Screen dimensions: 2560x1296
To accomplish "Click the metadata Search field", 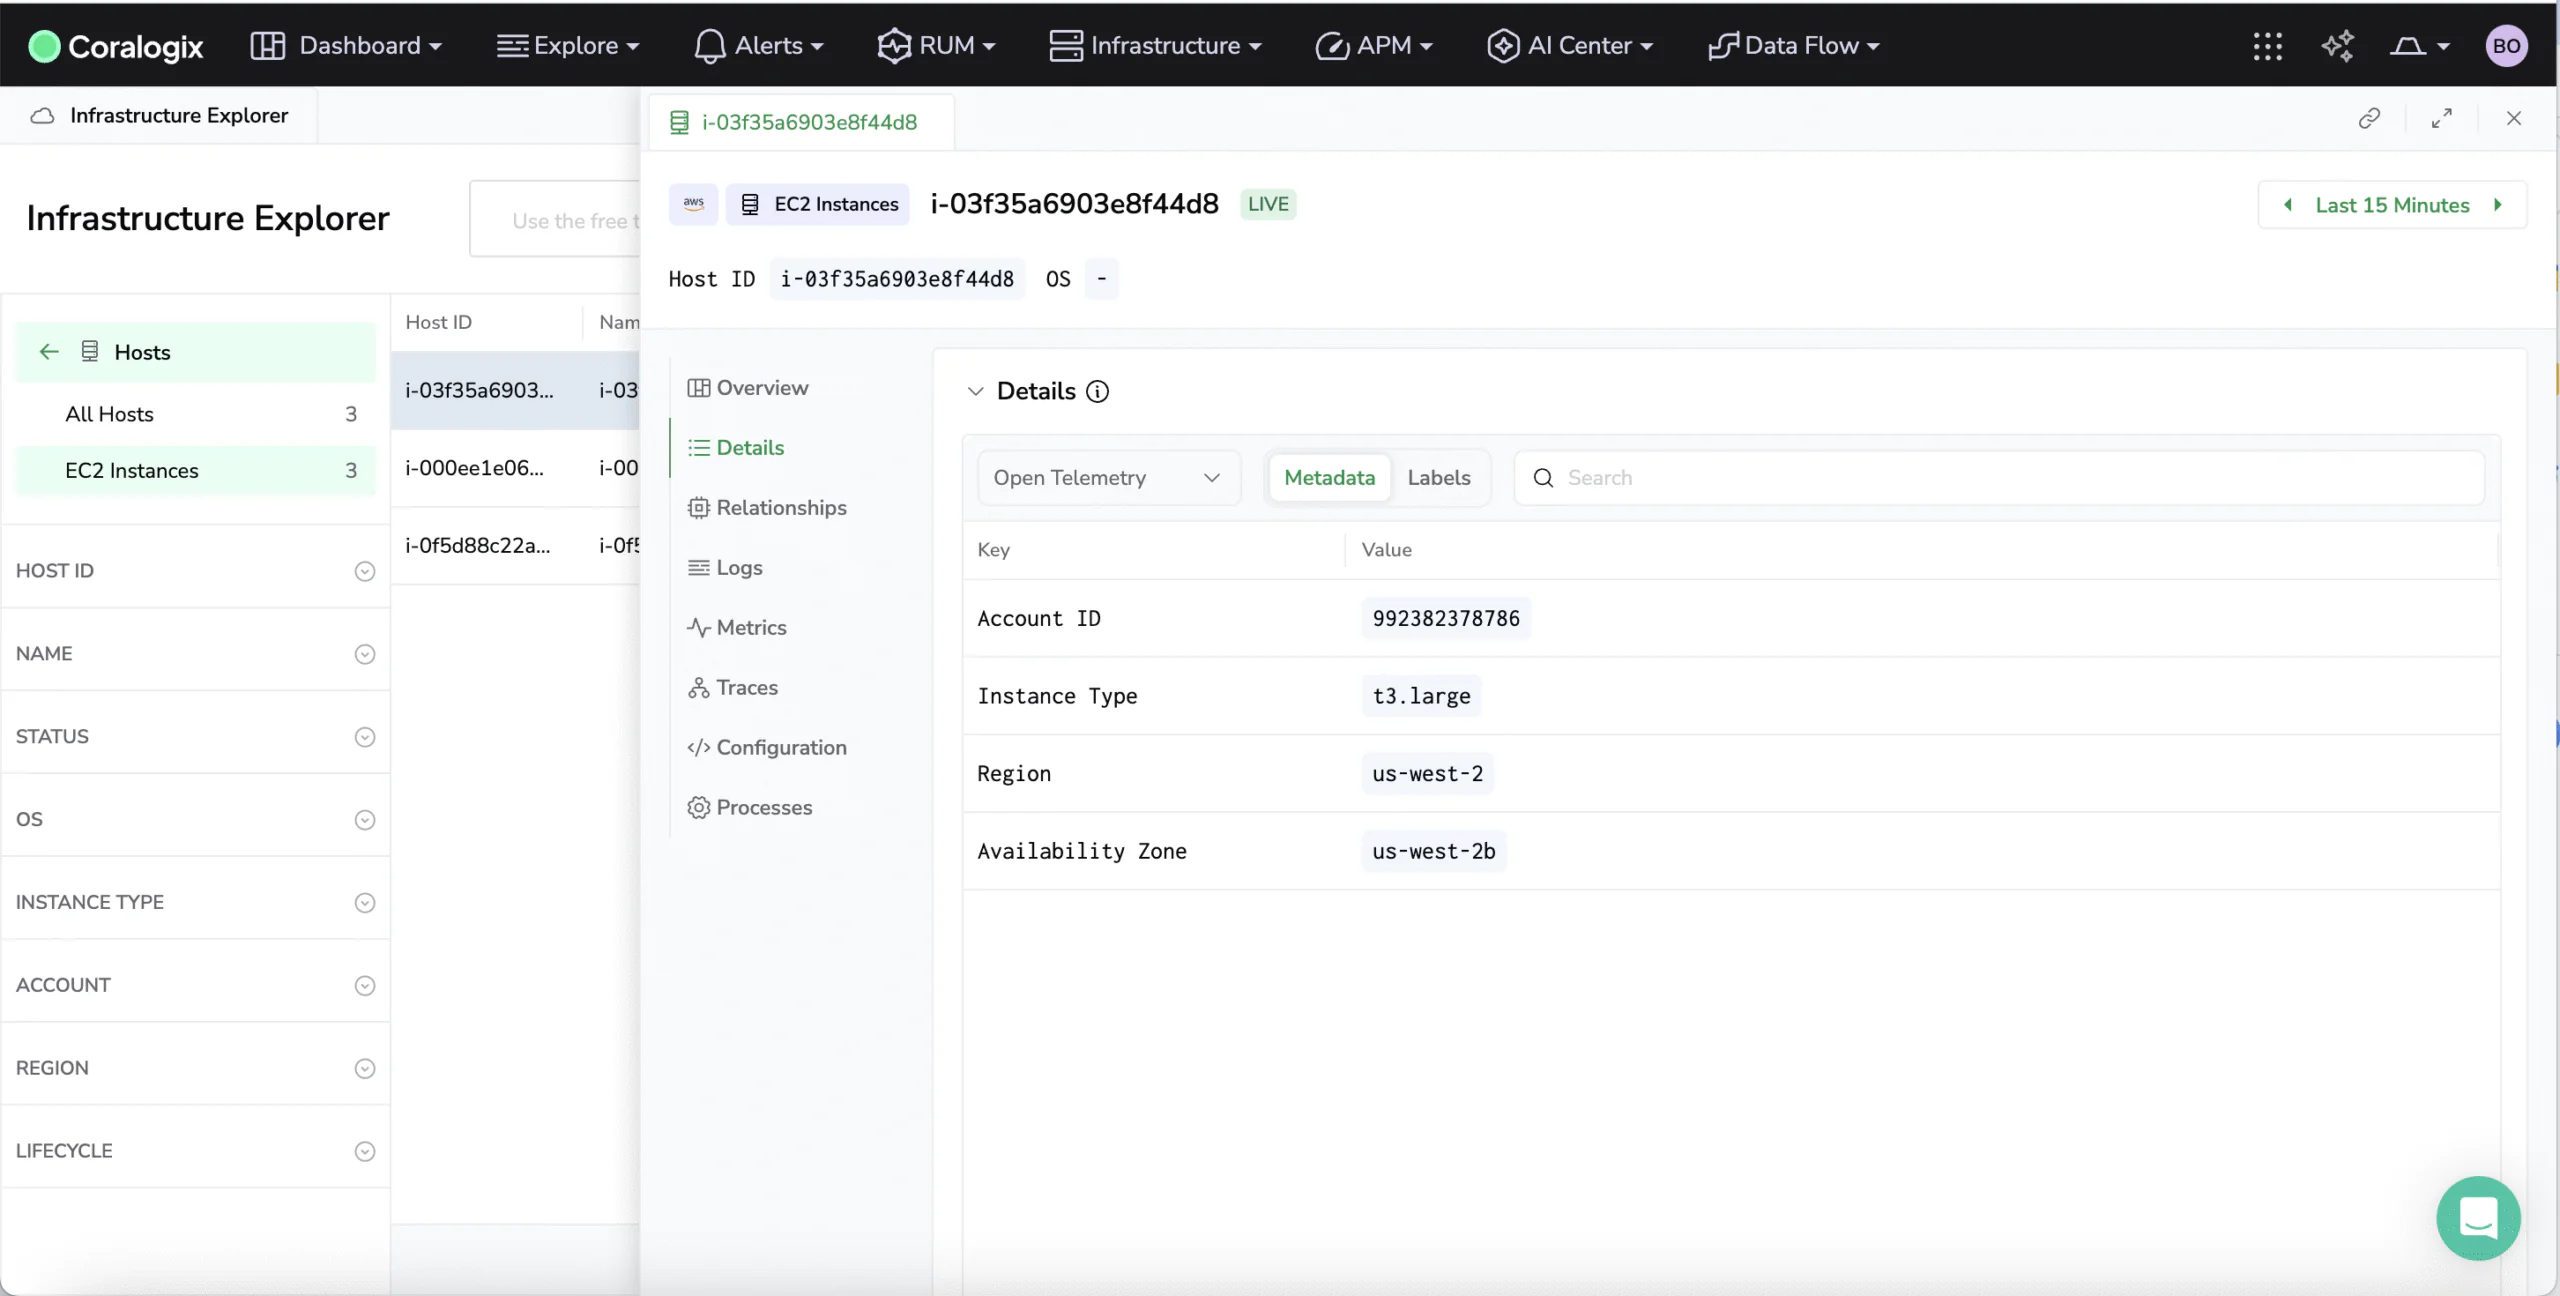I will [1998, 478].
